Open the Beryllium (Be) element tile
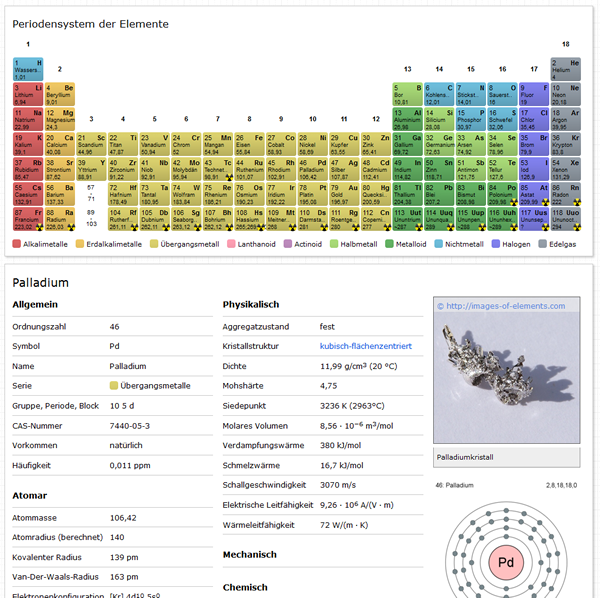This screenshot has width=600, height=598. [60, 94]
